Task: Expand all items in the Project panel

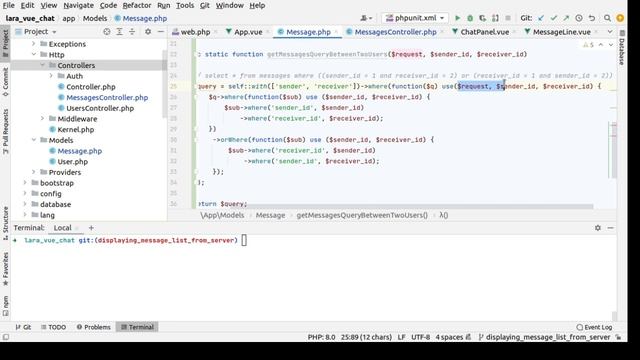Action: tap(119, 31)
